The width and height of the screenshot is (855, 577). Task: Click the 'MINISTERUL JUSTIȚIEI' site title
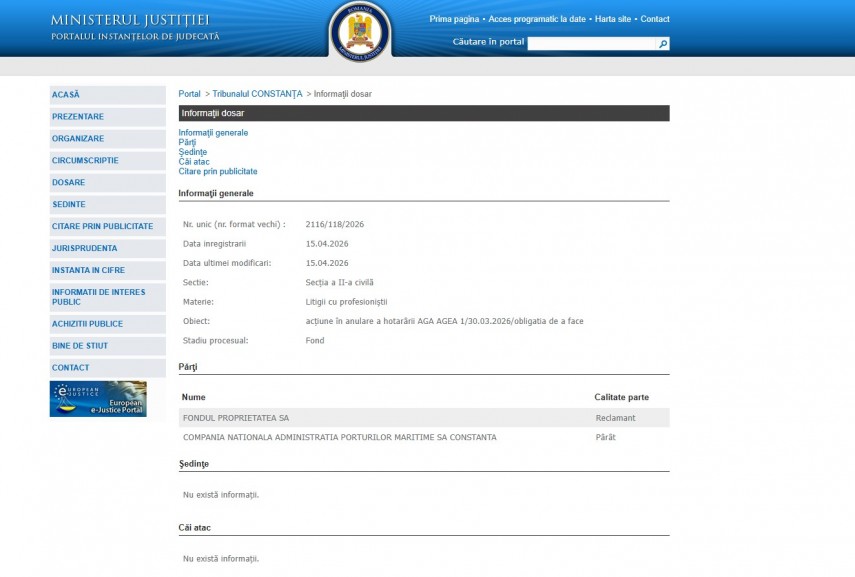coord(131,20)
